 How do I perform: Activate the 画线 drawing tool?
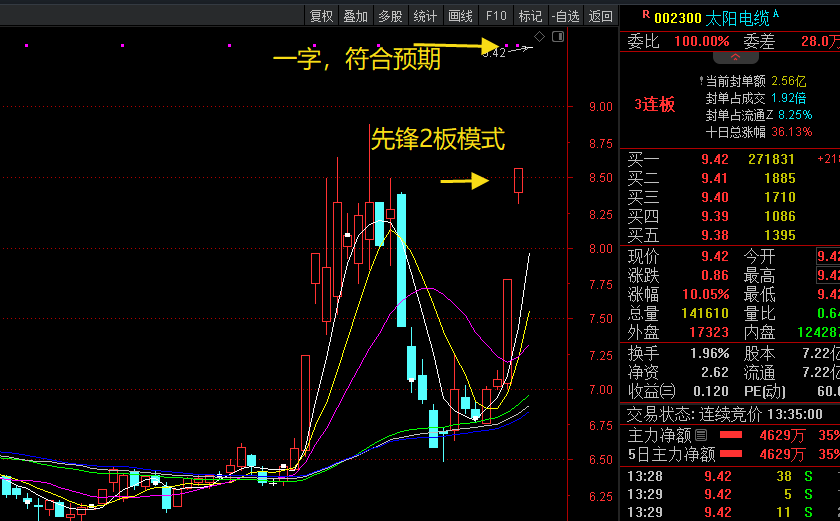[x=460, y=16]
